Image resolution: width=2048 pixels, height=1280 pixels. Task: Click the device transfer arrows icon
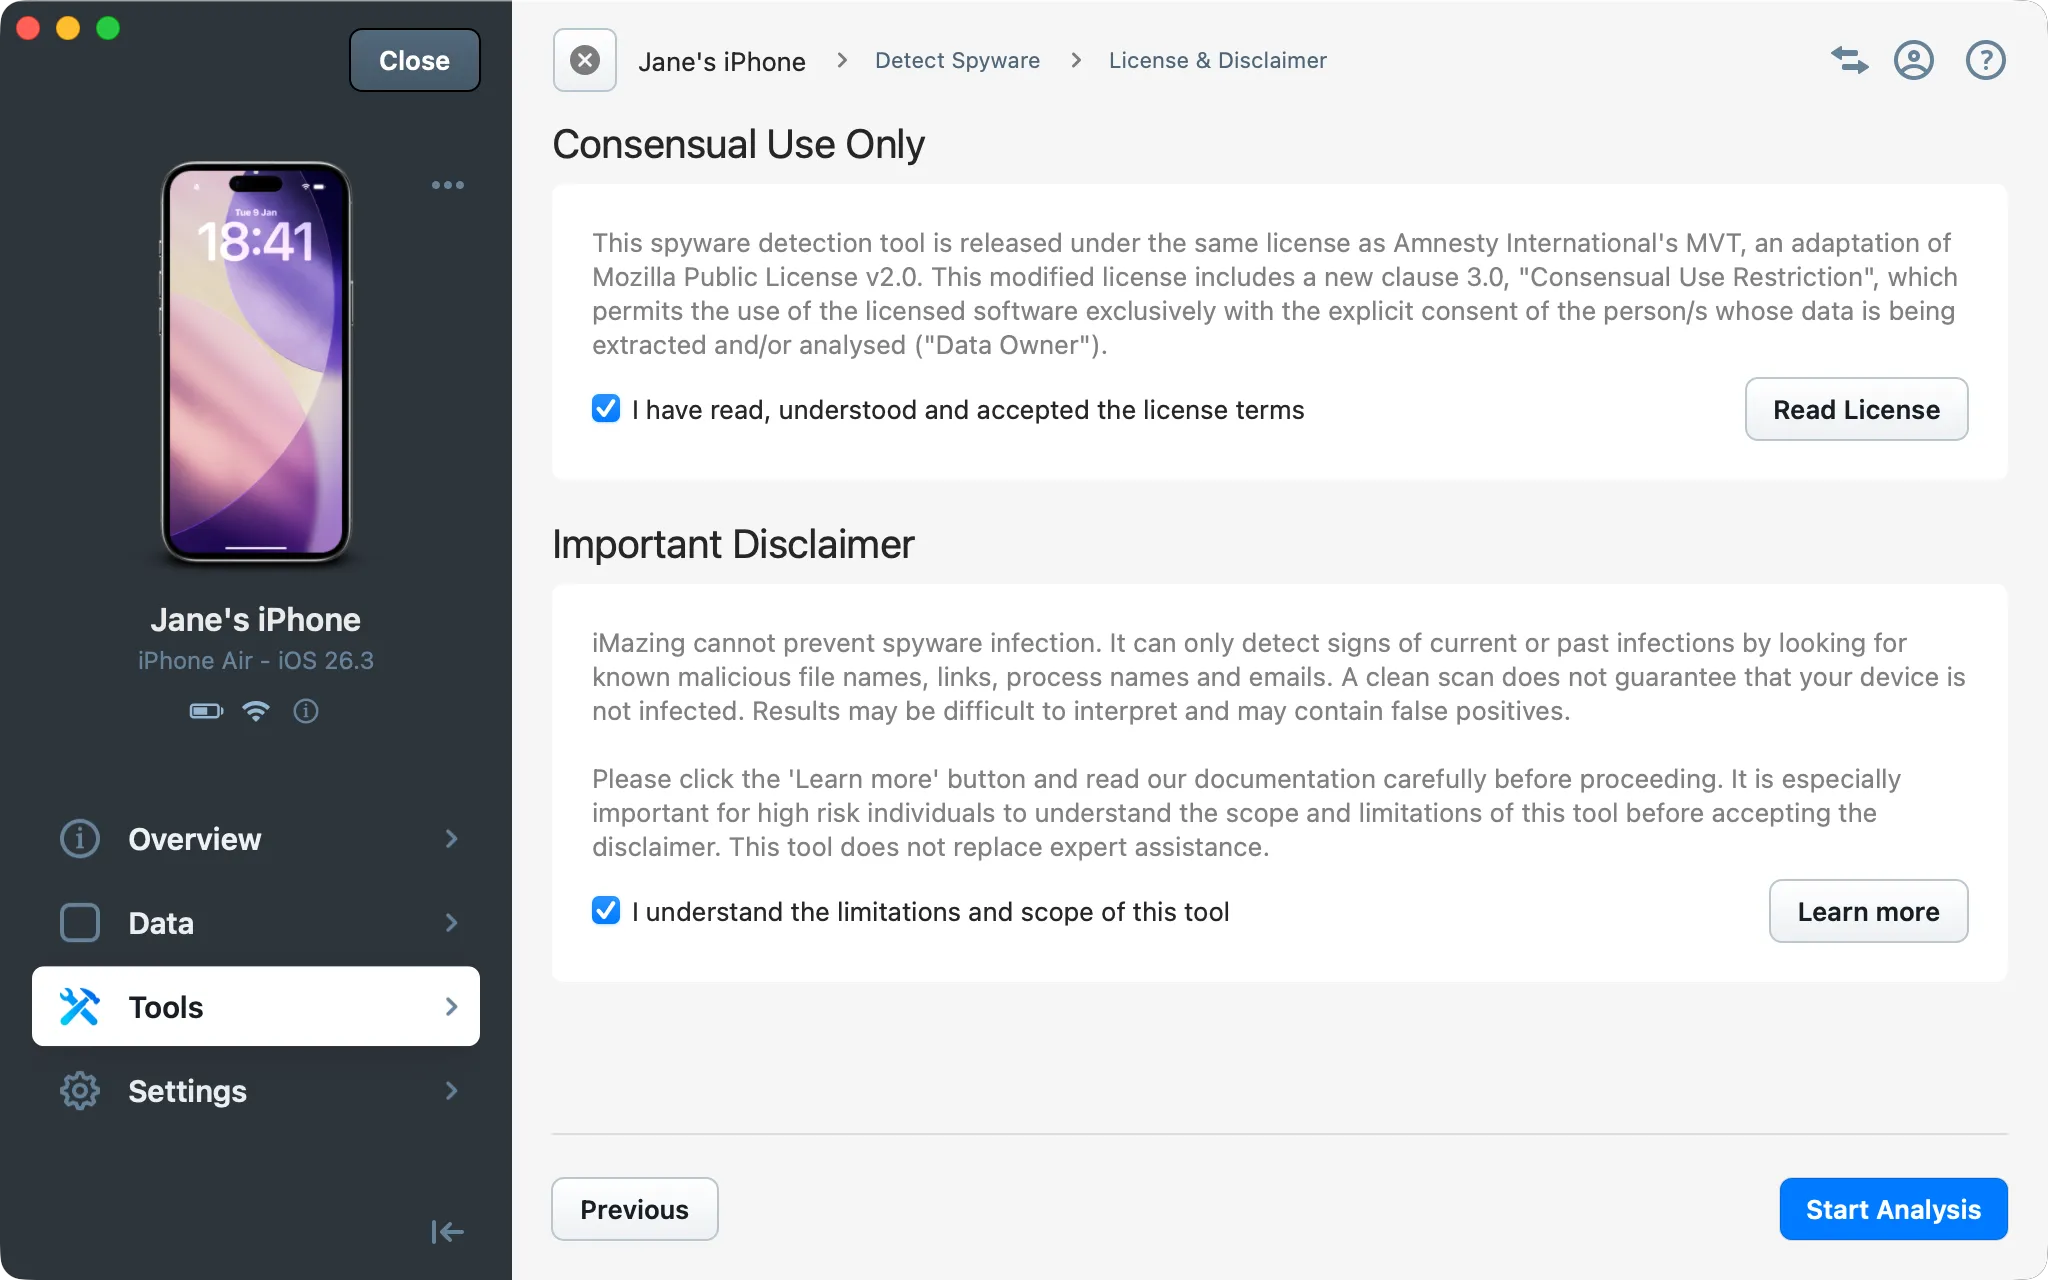1849,60
